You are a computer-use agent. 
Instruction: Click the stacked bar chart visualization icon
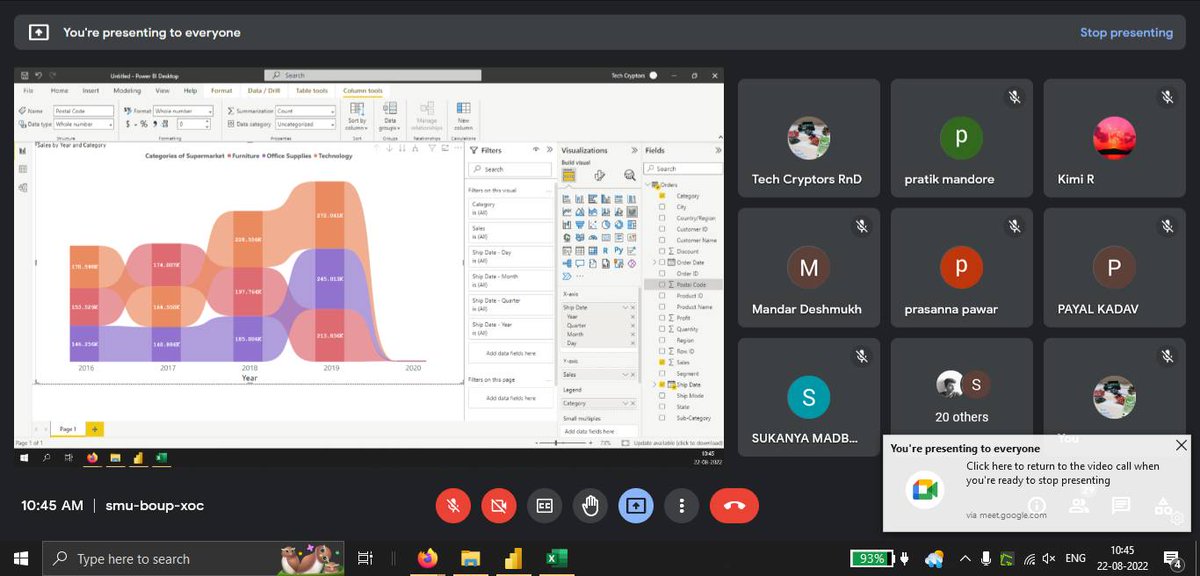567,199
